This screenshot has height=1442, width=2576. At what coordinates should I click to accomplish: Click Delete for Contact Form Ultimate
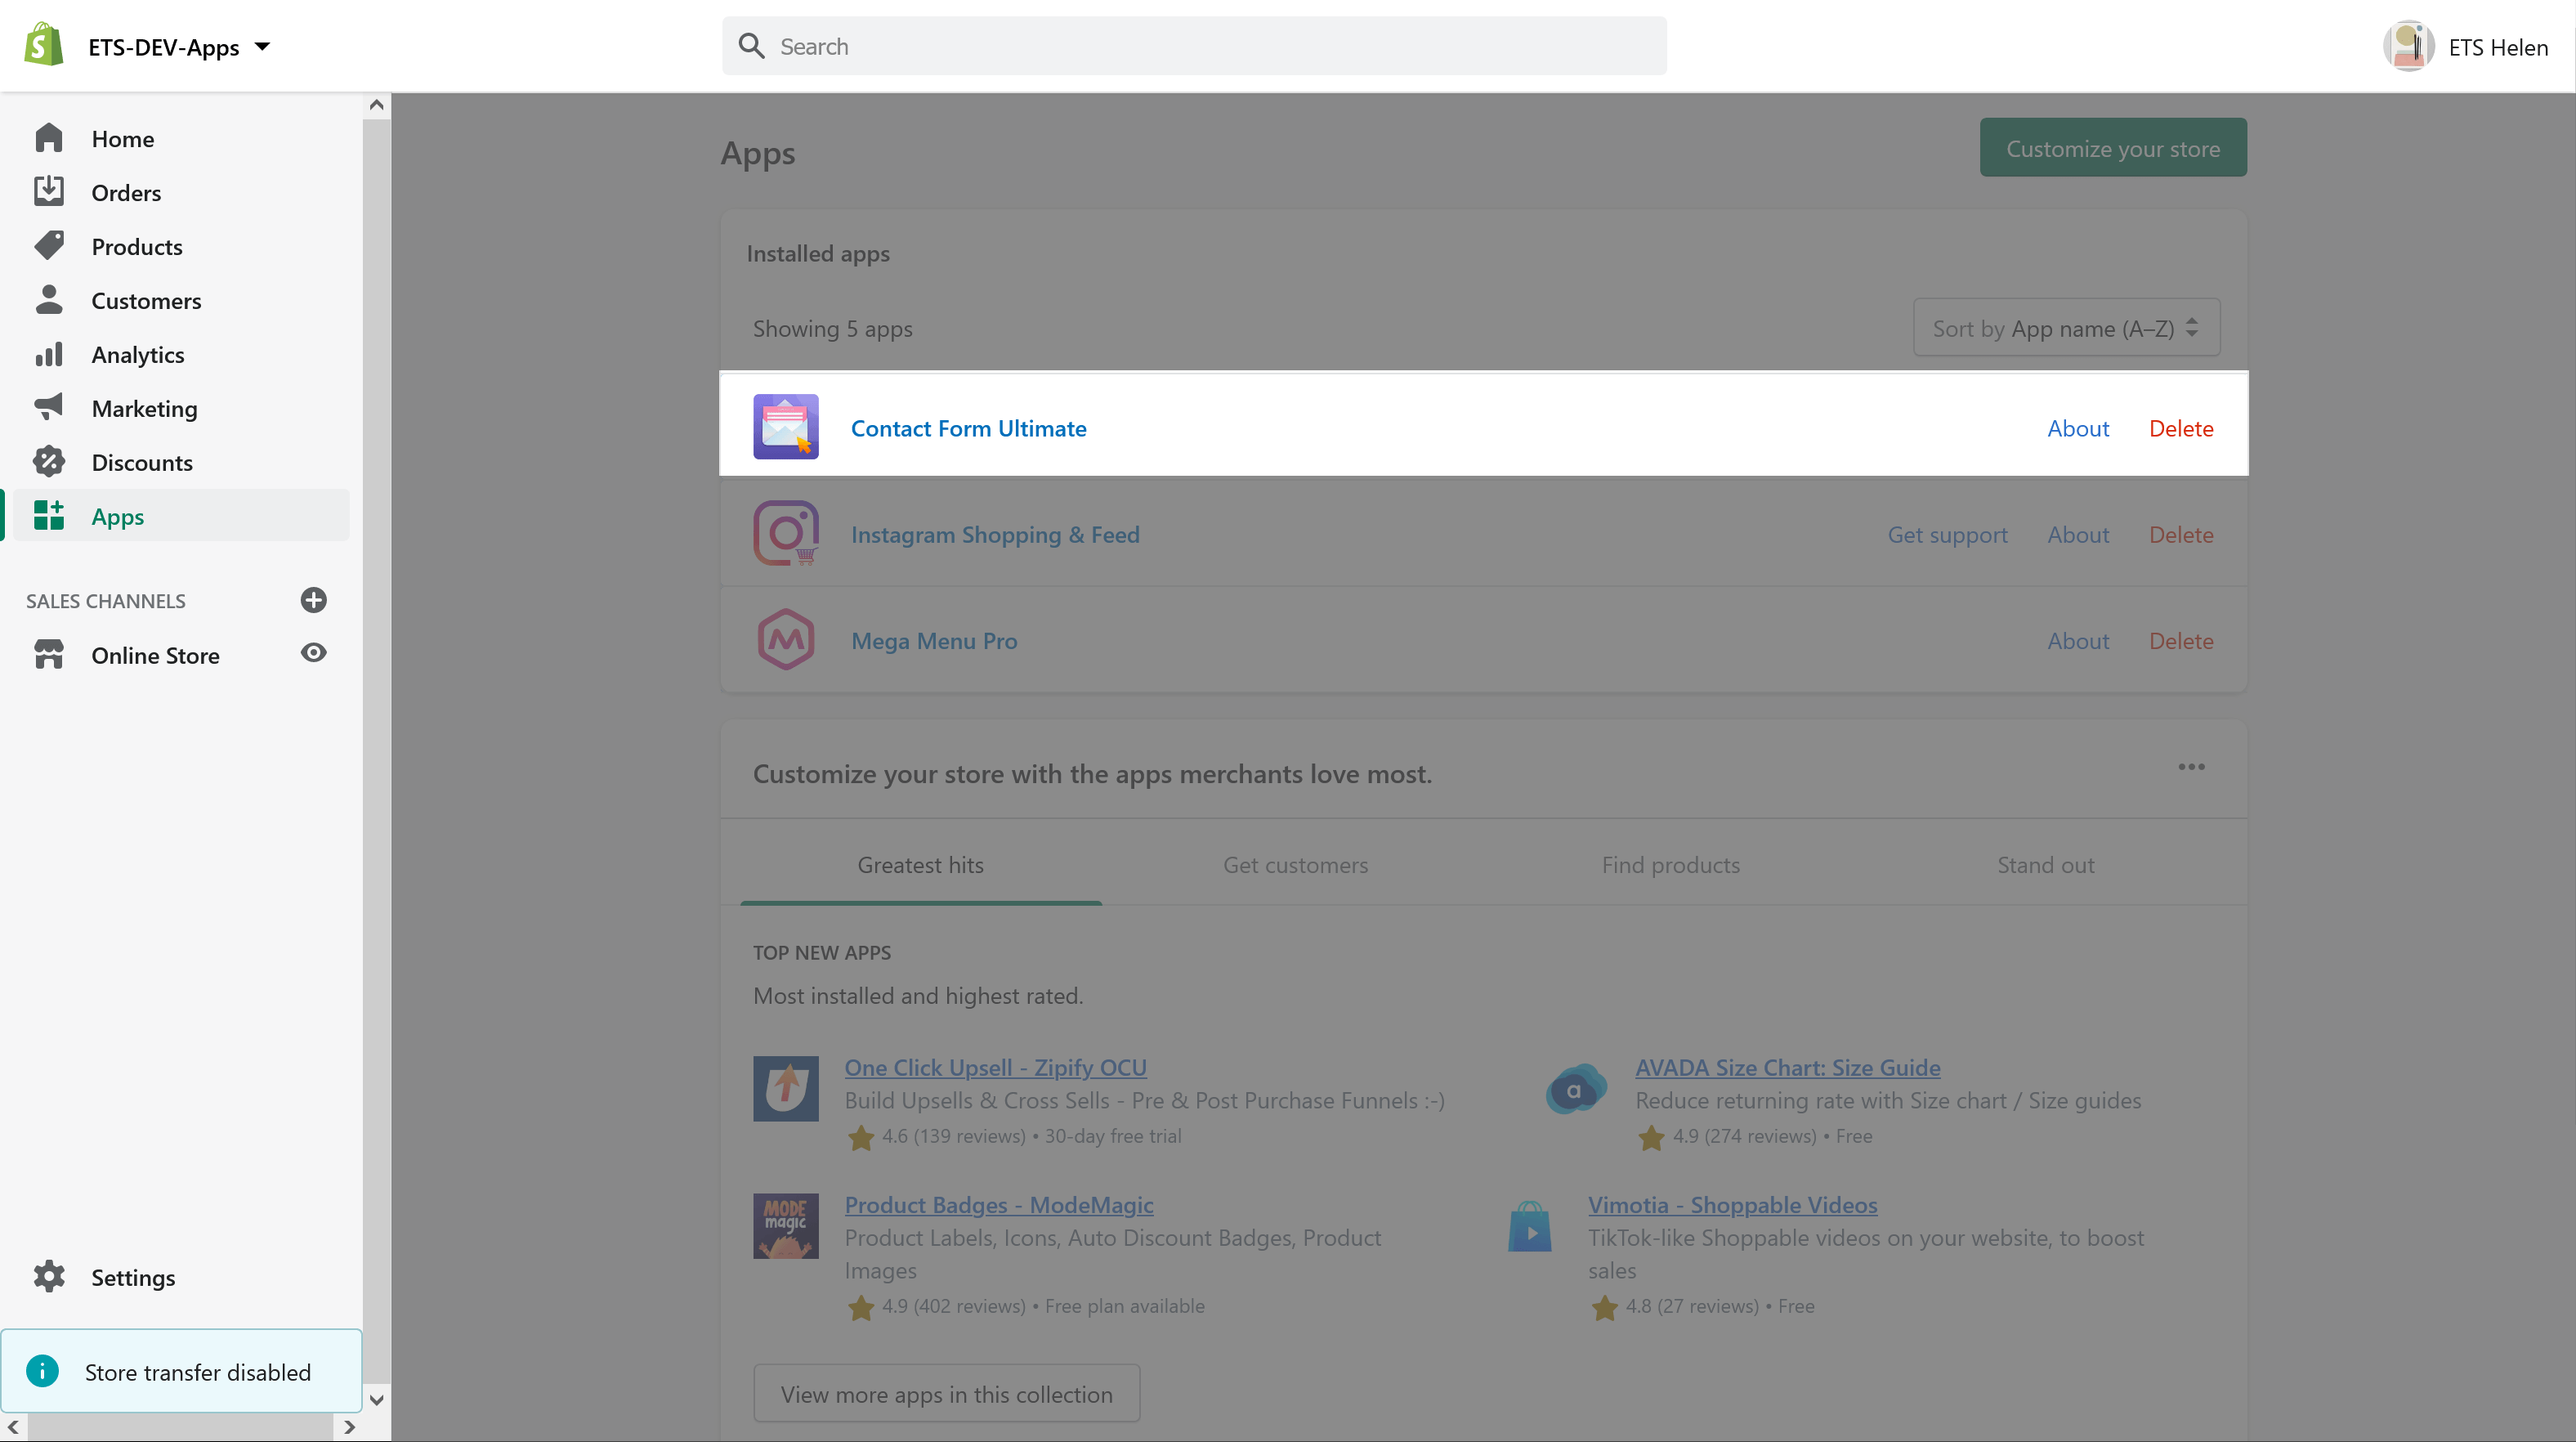click(2181, 428)
